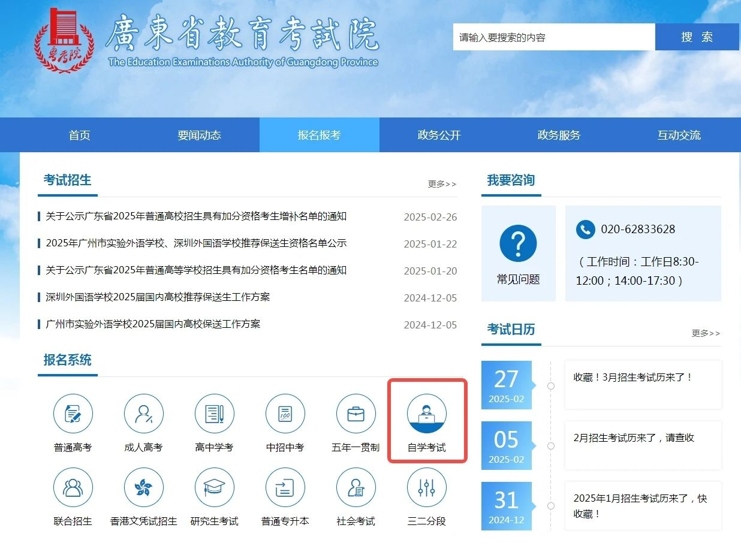Open the 要闻动态 nav tab

coord(199,135)
